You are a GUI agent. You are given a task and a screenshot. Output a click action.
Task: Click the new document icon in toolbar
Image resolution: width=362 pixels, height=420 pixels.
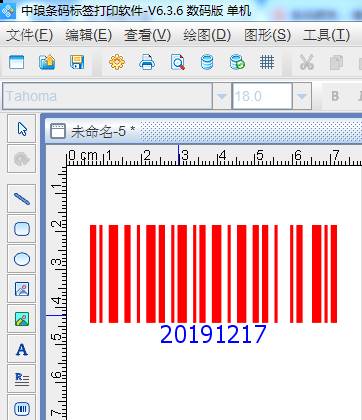coord(17,62)
